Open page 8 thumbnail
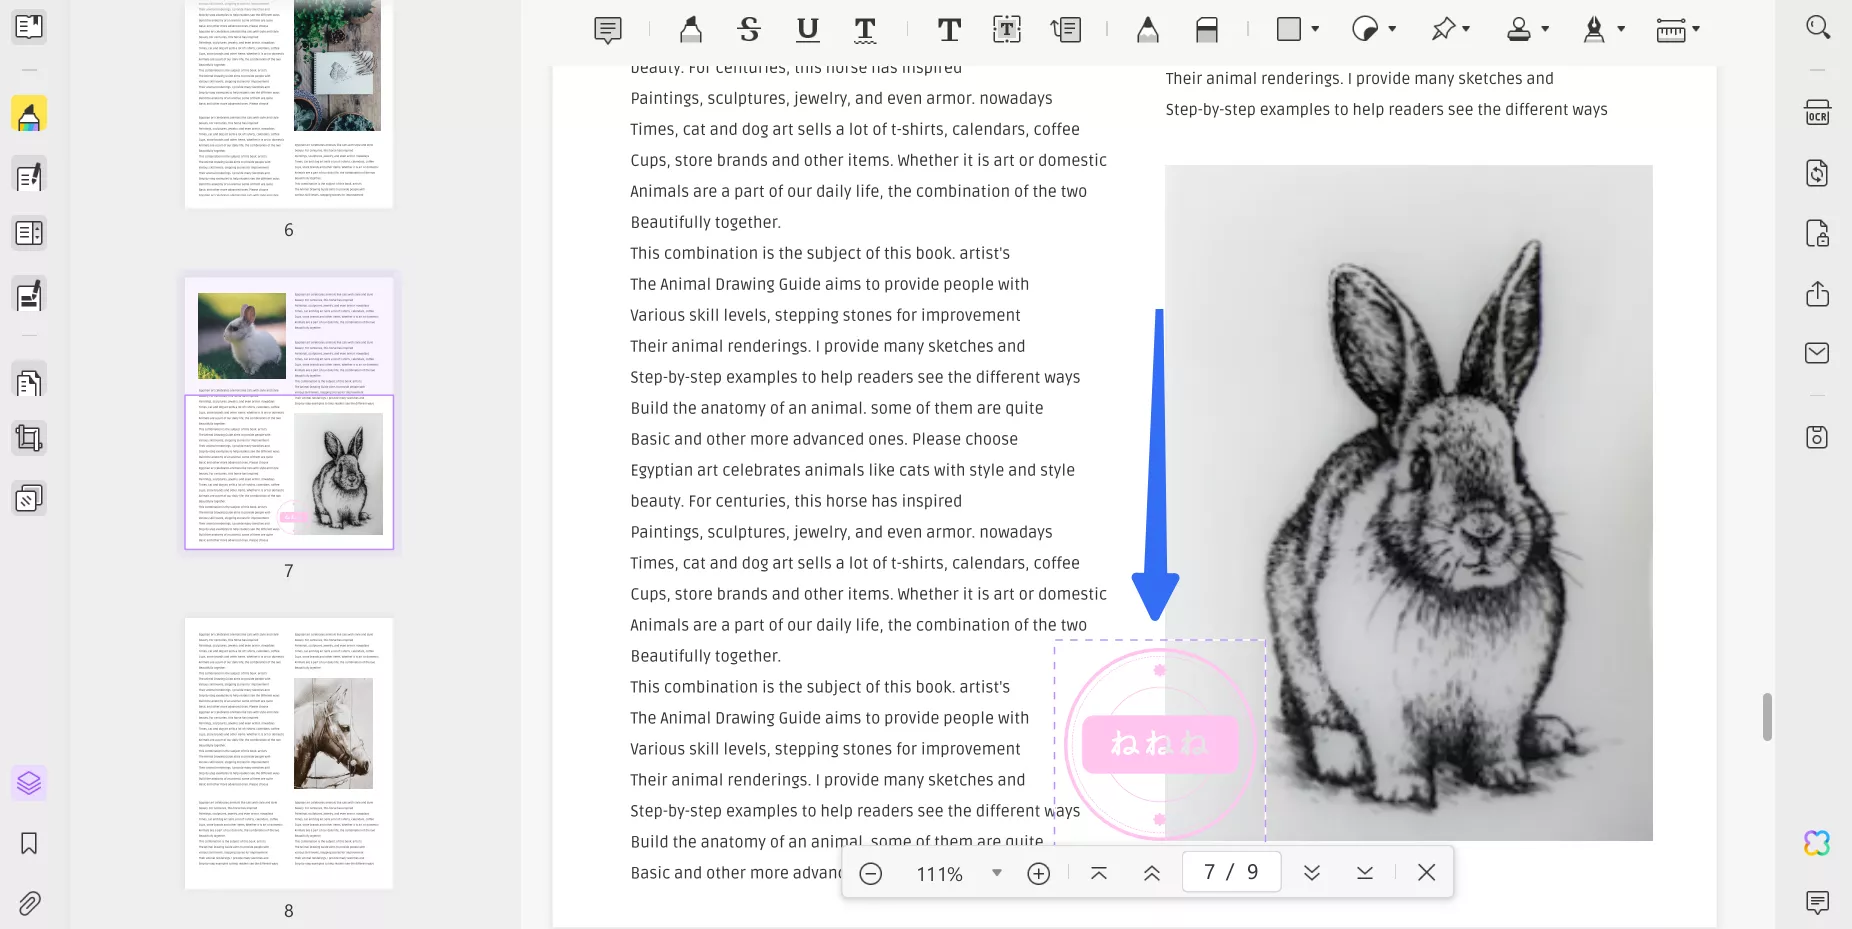This screenshot has width=1852, height=929. point(289,753)
